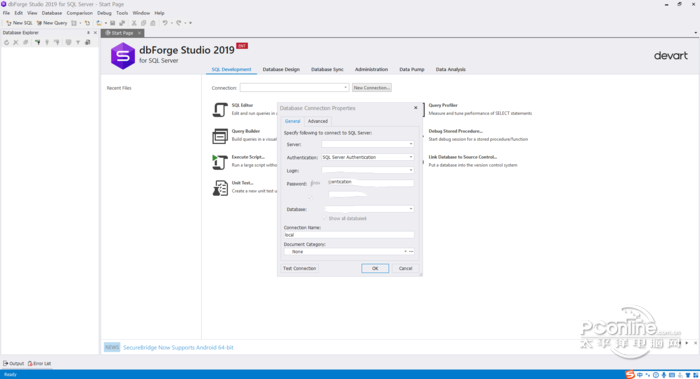This screenshot has height=379, width=700.
Task: Confirm the dialog with OK
Action: coord(375,268)
